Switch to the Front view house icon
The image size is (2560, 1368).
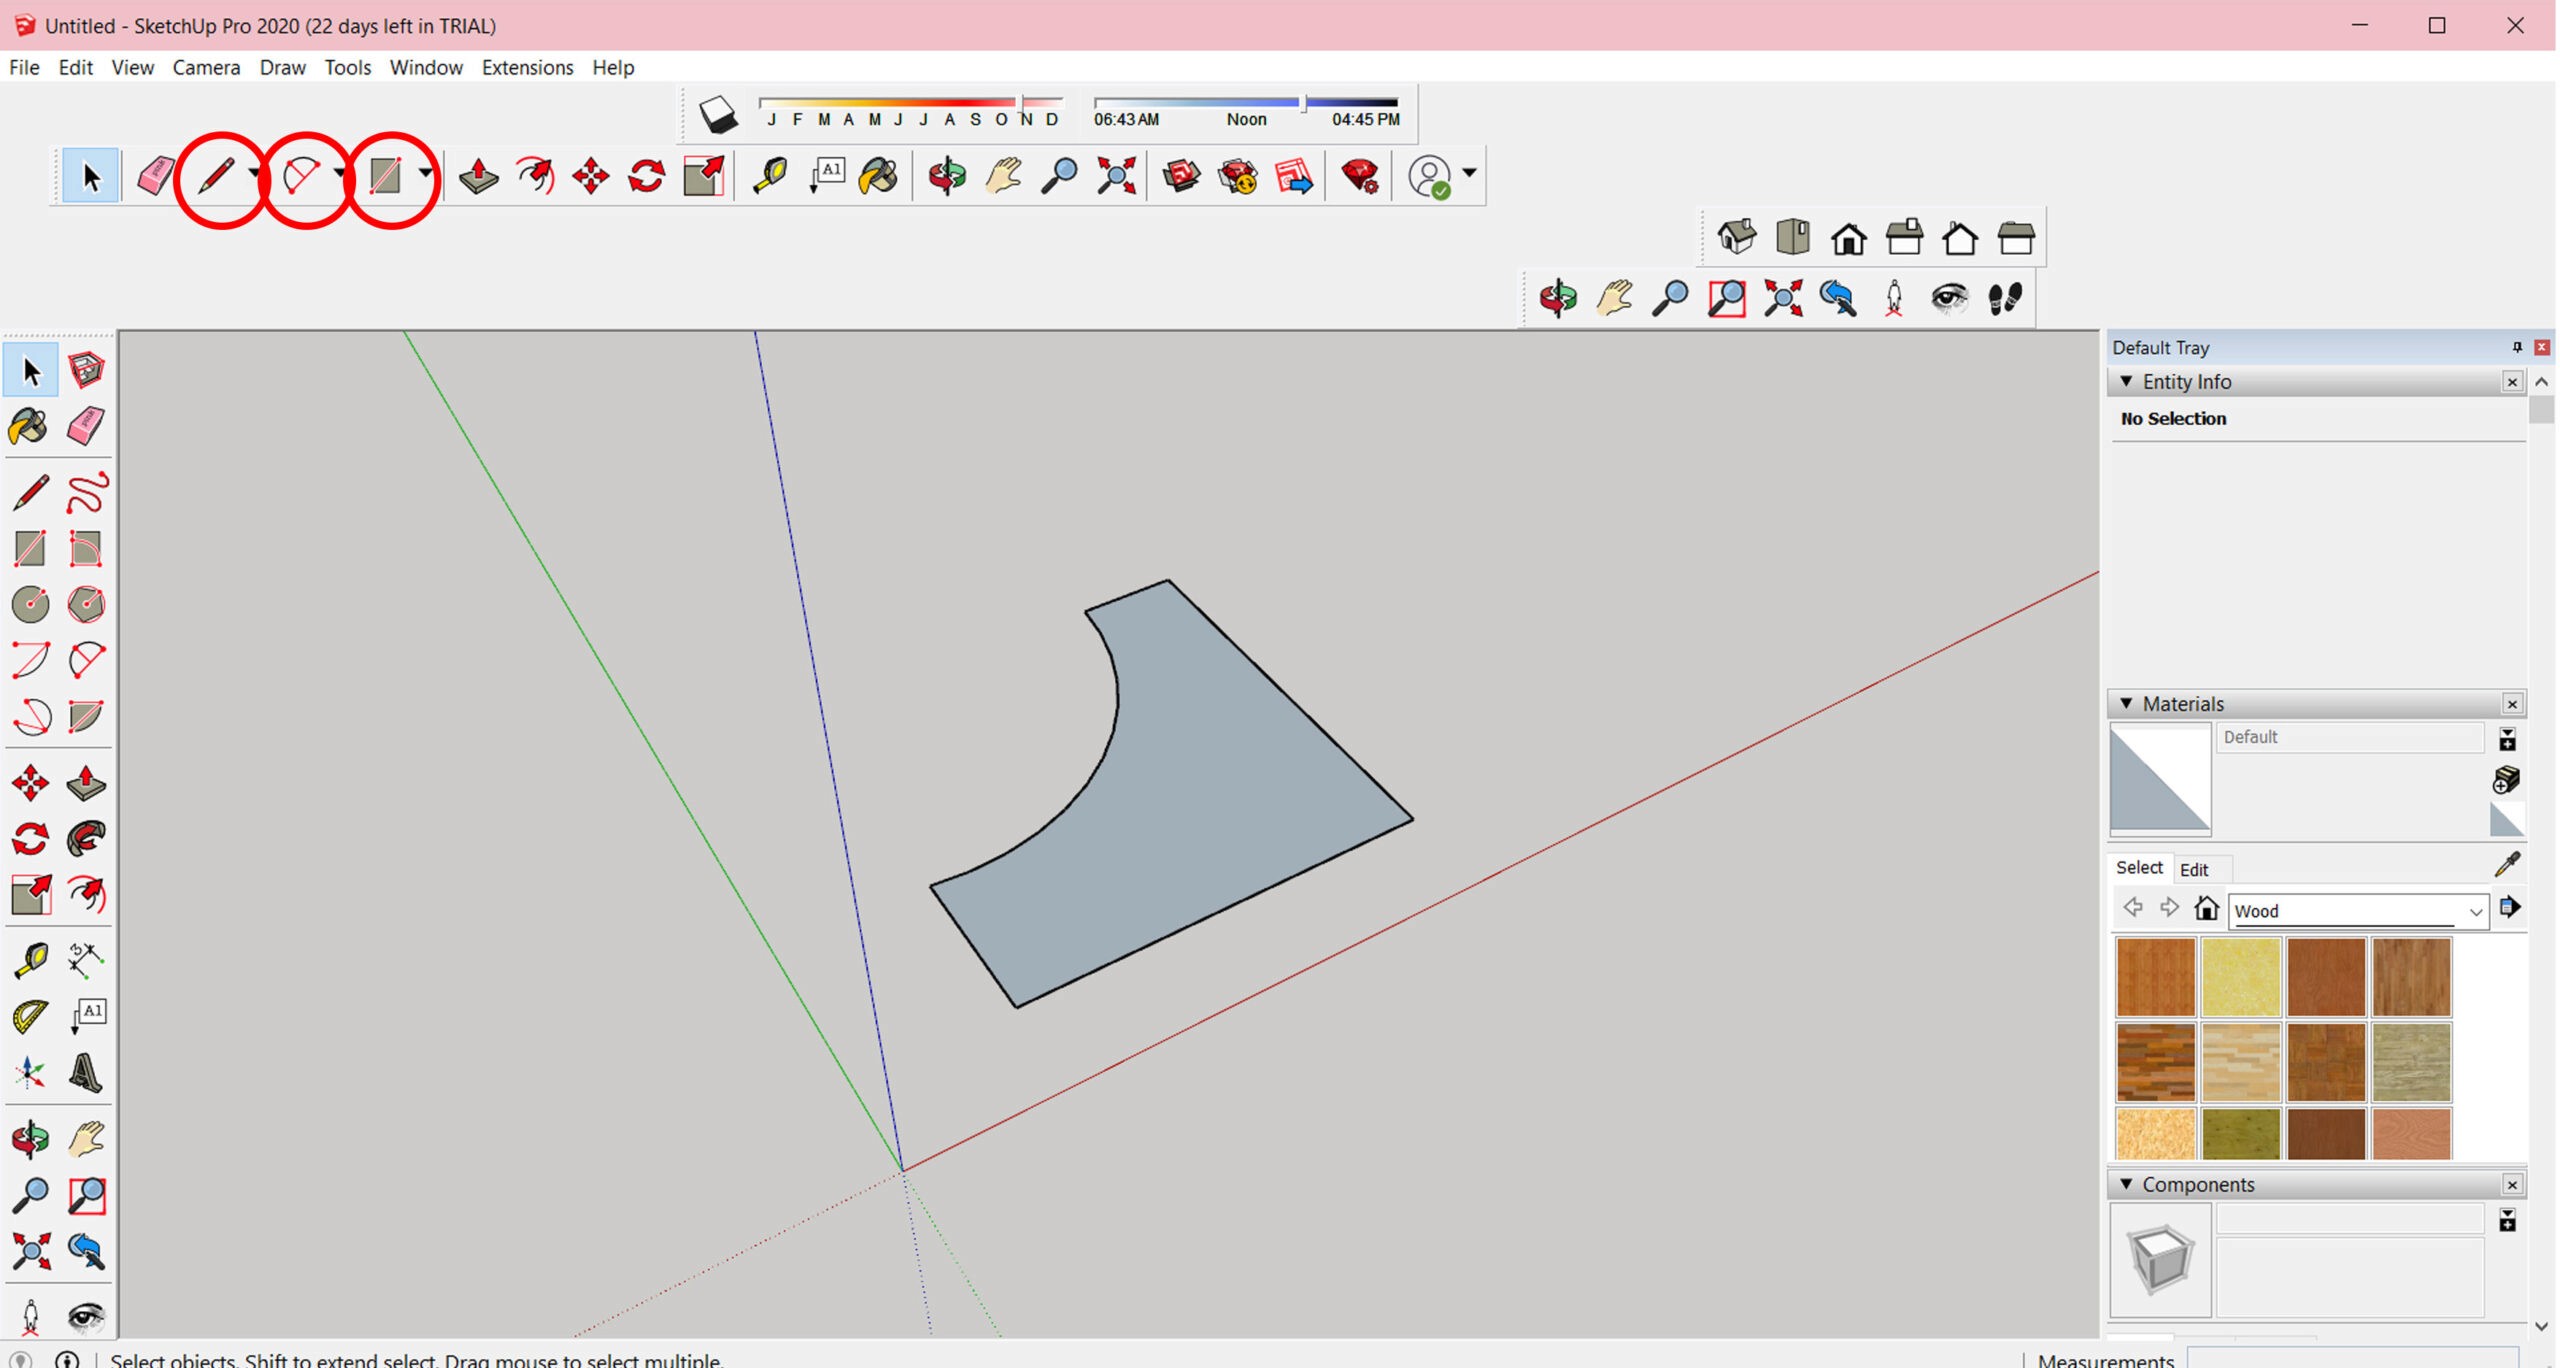1848,239
